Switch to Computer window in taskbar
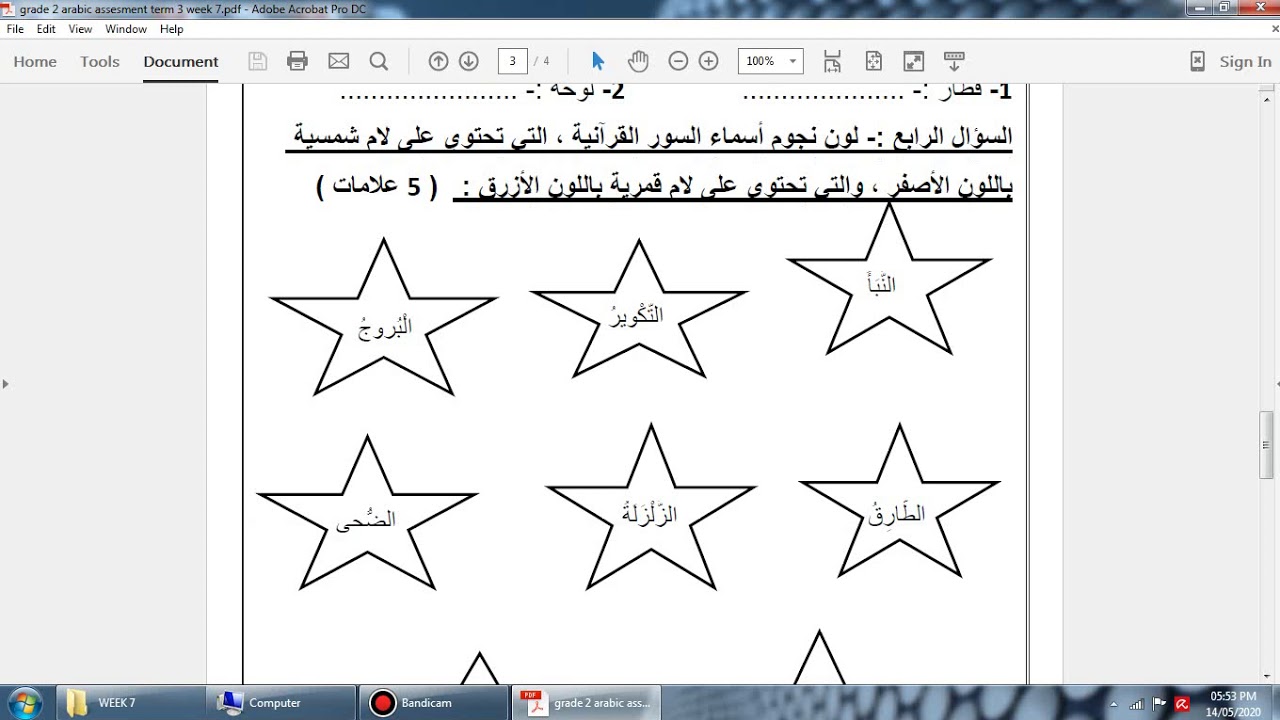This screenshot has height=720, width=1280. click(x=282, y=703)
